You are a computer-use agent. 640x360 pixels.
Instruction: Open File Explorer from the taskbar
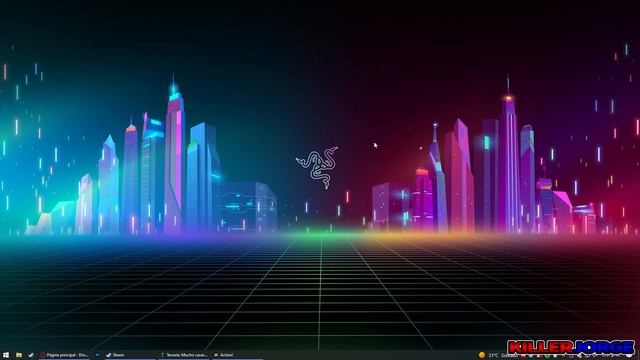point(19,355)
